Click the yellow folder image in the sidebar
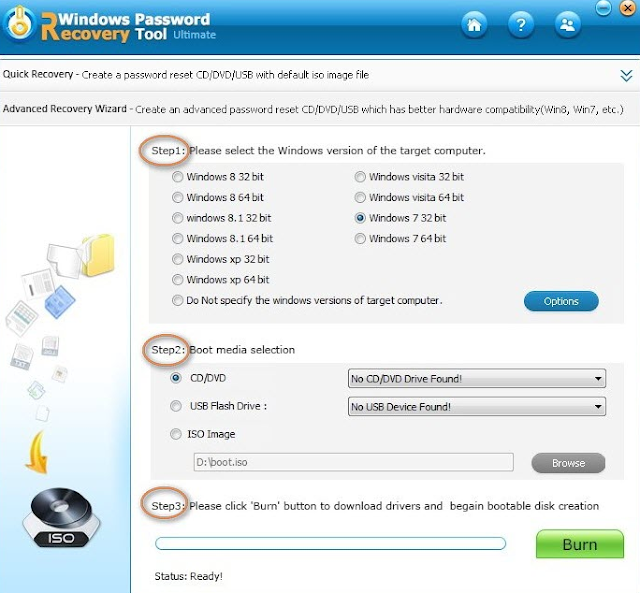 pyautogui.click(x=98, y=255)
